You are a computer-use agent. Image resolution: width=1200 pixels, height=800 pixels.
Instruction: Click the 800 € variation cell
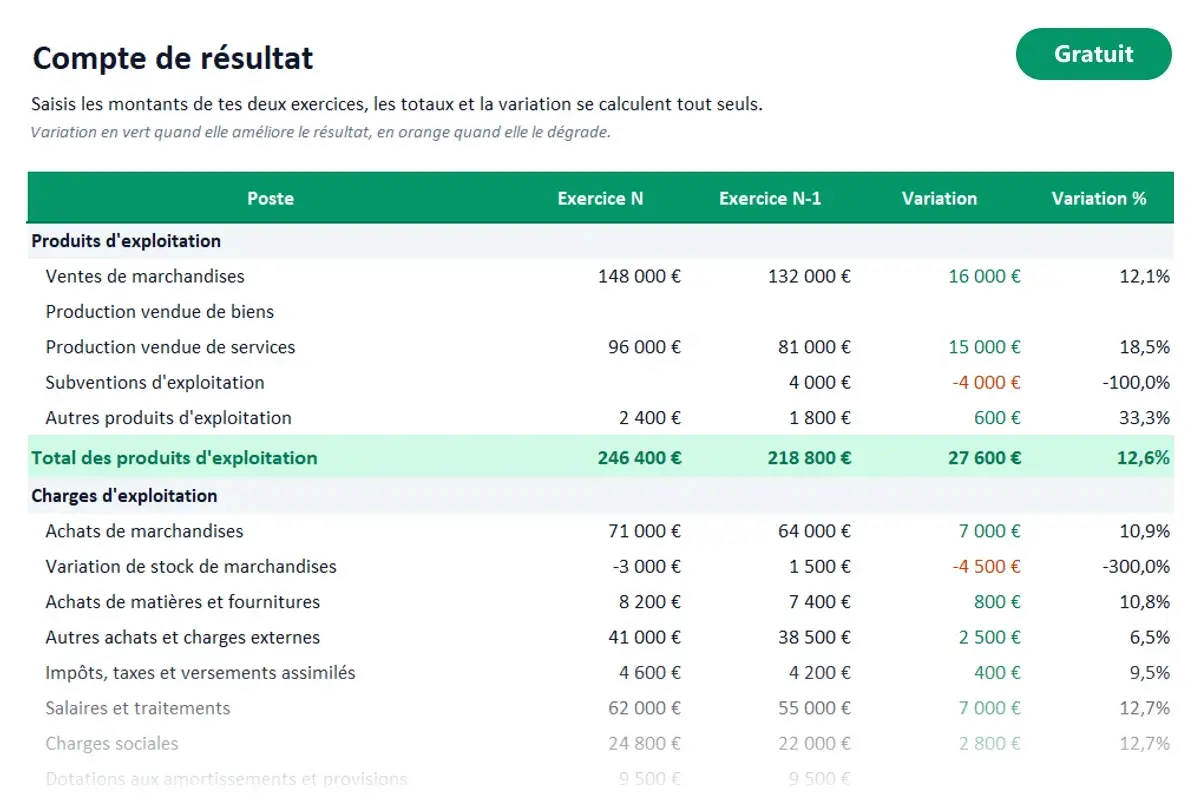(997, 602)
